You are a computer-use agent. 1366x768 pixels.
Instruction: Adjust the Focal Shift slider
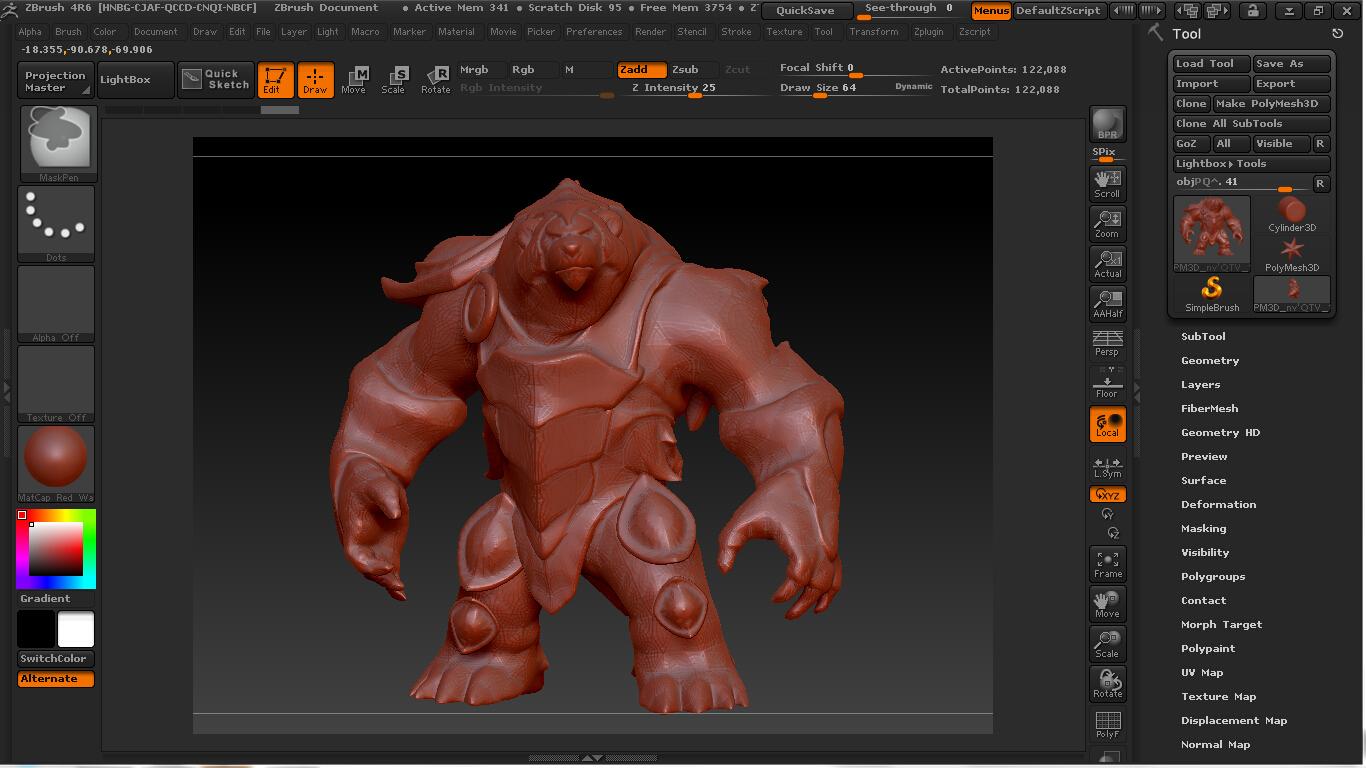[x=856, y=69]
